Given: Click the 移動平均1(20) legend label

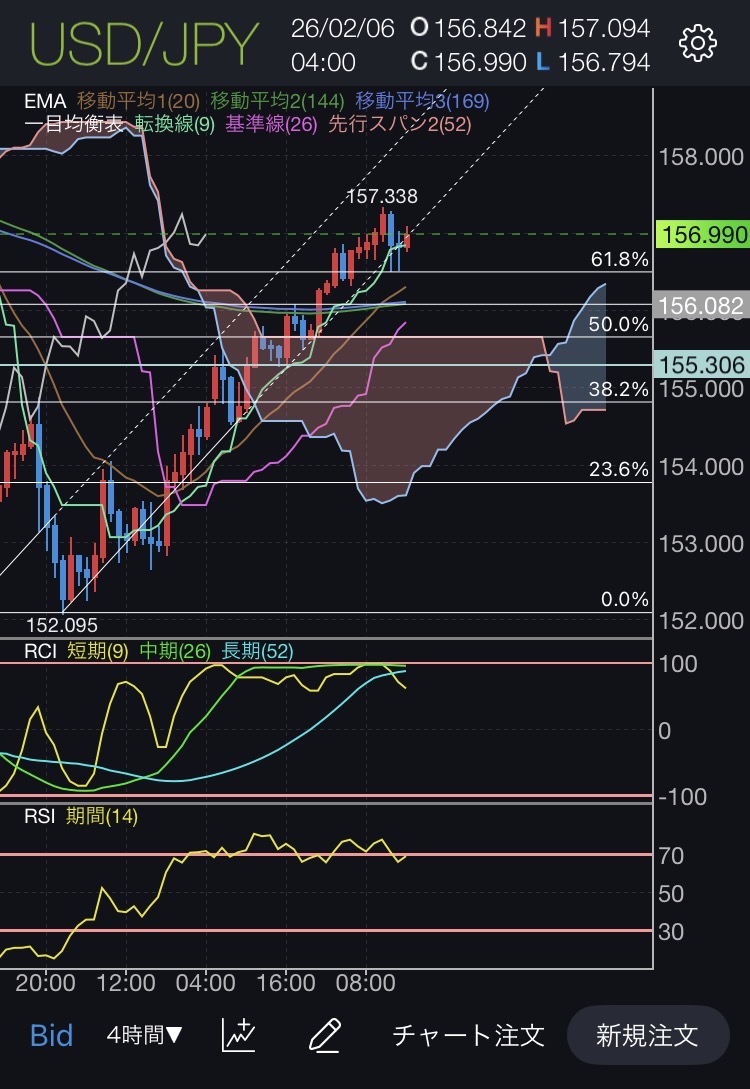Looking at the screenshot, I should click(139, 101).
